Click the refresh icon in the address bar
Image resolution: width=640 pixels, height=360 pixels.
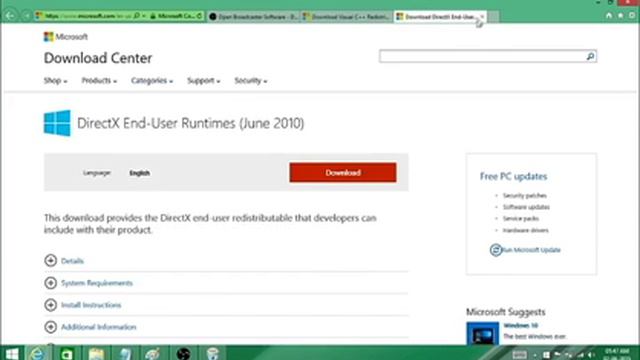click(199, 16)
